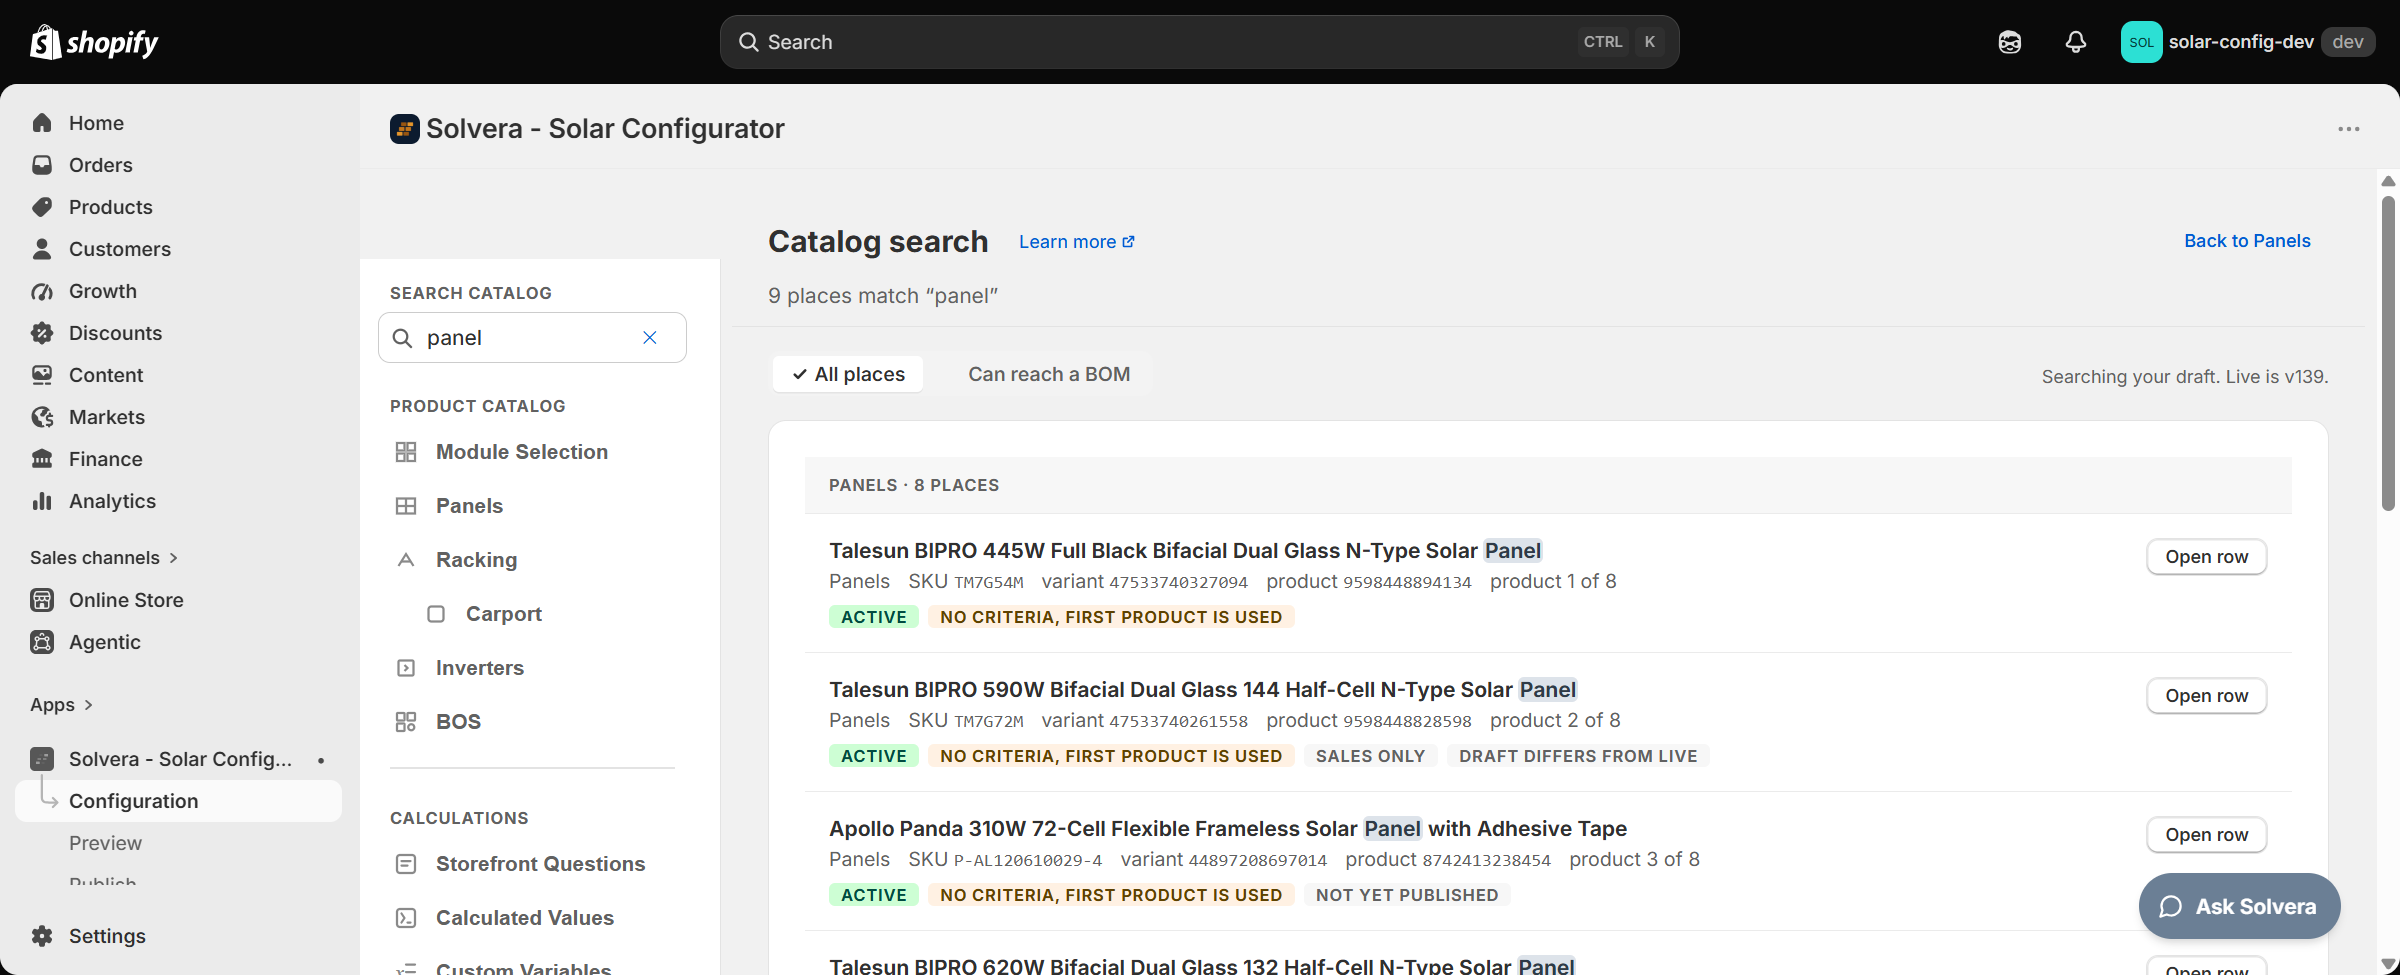The width and height of the screenshot is (2400, 975).
Task: Select the All places filter
Action: 848,374
